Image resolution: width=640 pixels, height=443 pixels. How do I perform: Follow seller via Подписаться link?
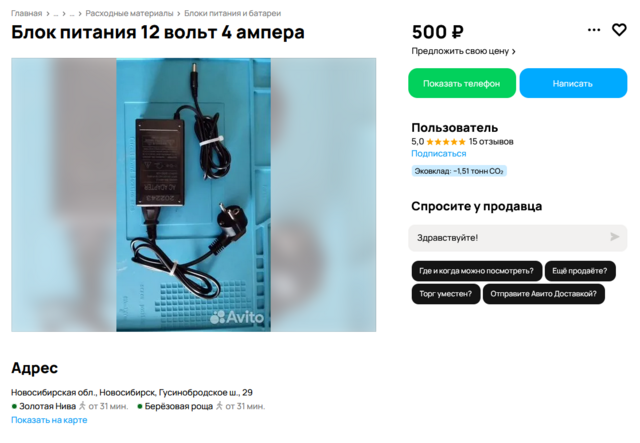439,154
